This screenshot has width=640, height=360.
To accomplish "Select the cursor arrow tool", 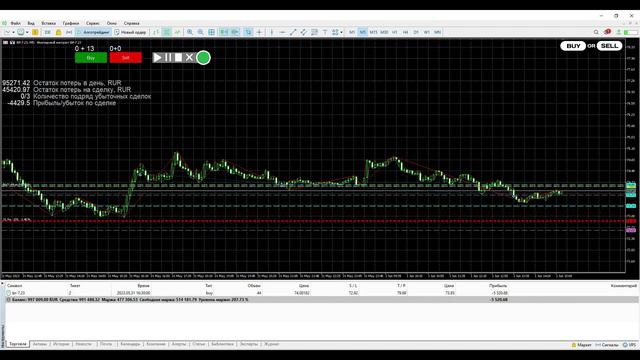I will [x=248, y=32].
